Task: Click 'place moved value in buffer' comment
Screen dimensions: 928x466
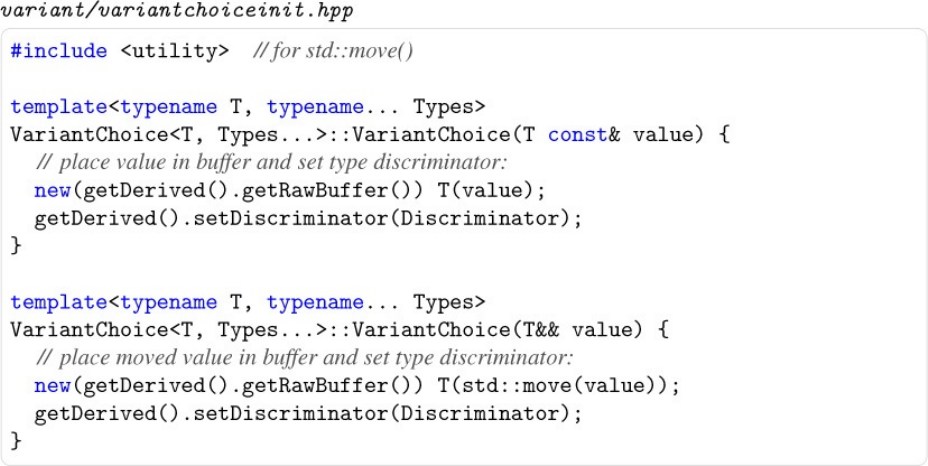Action: click(x=304, y=358)
